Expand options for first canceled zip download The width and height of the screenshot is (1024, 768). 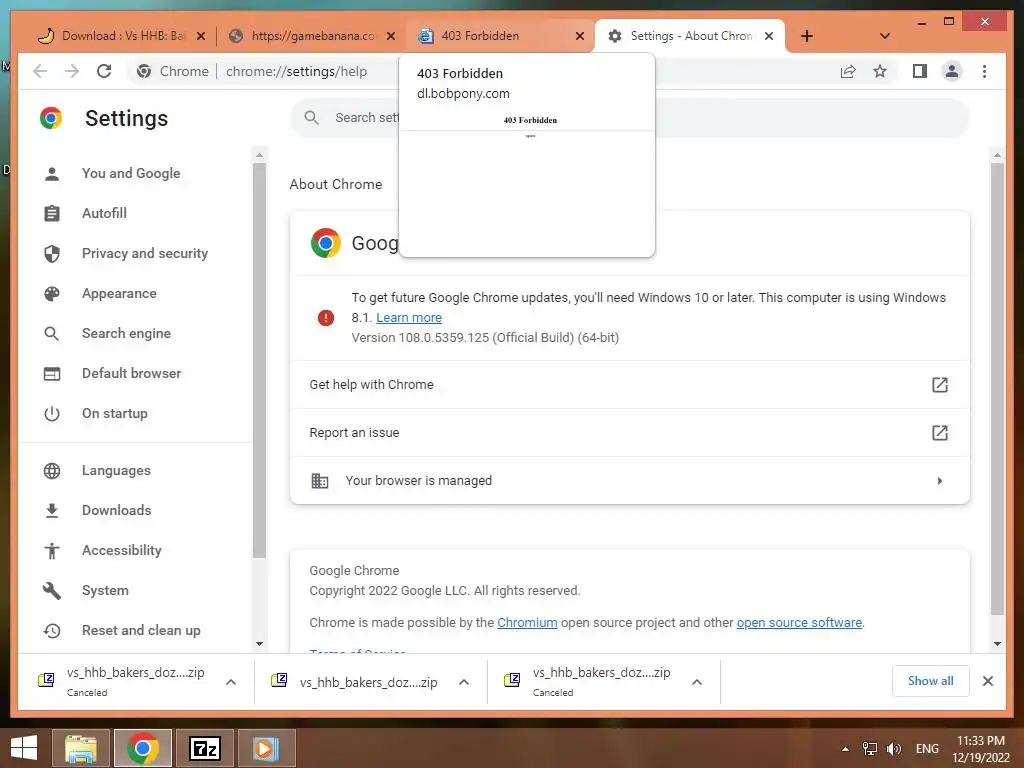(x=231, y=682)
